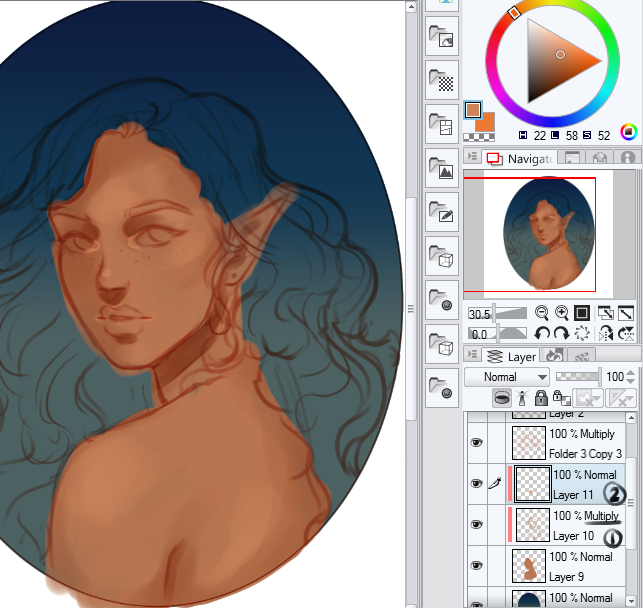Open the color pattern material folder

pos(441,36)
